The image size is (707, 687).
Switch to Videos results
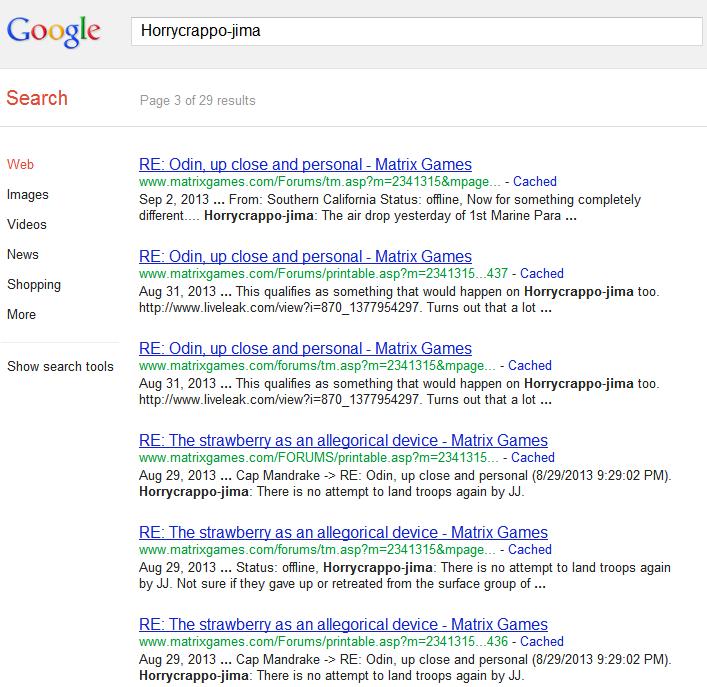pyautogui.click(x=27, y=224)
